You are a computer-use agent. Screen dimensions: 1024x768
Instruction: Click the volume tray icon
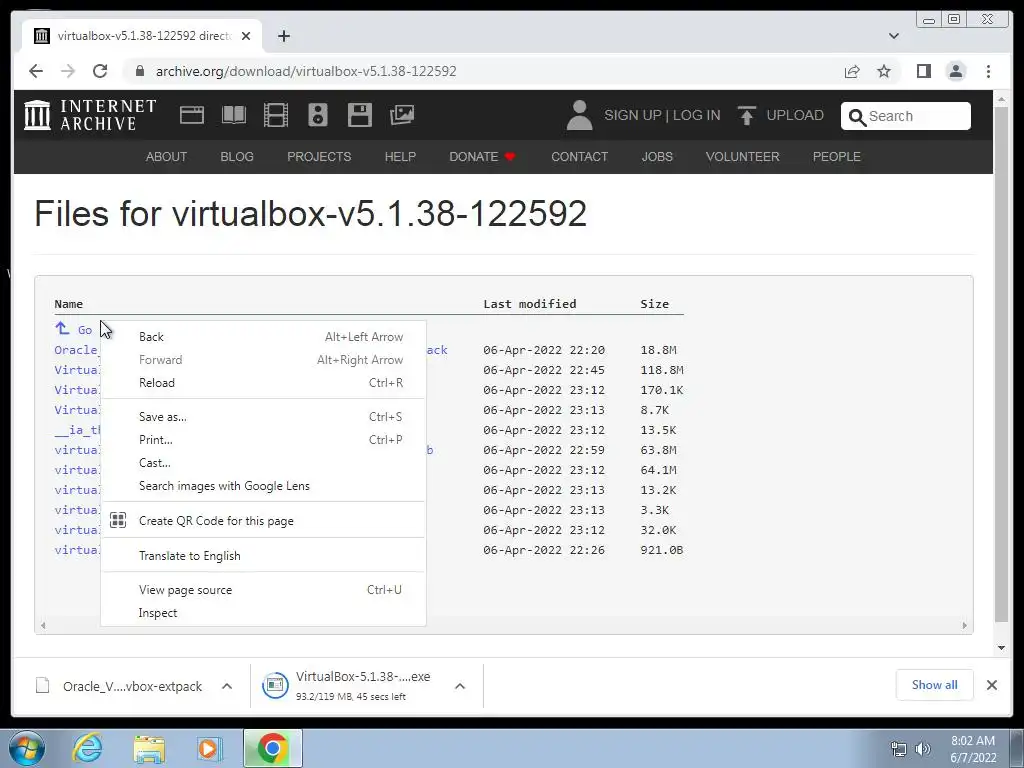tap(922, 749)
